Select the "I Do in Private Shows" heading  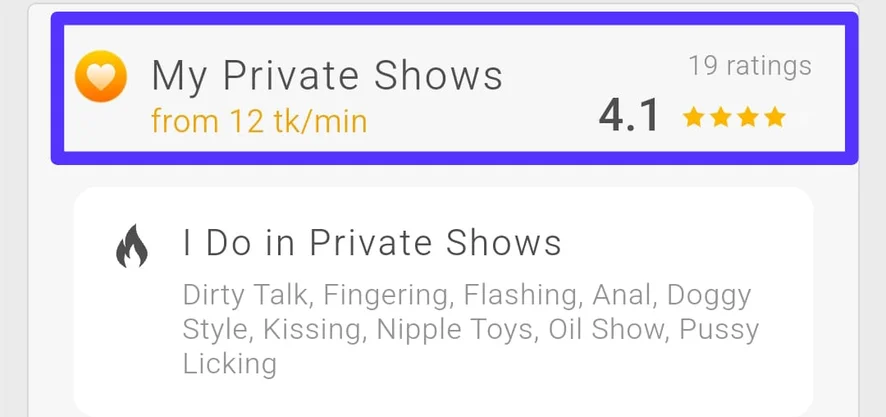click(372, 242)
